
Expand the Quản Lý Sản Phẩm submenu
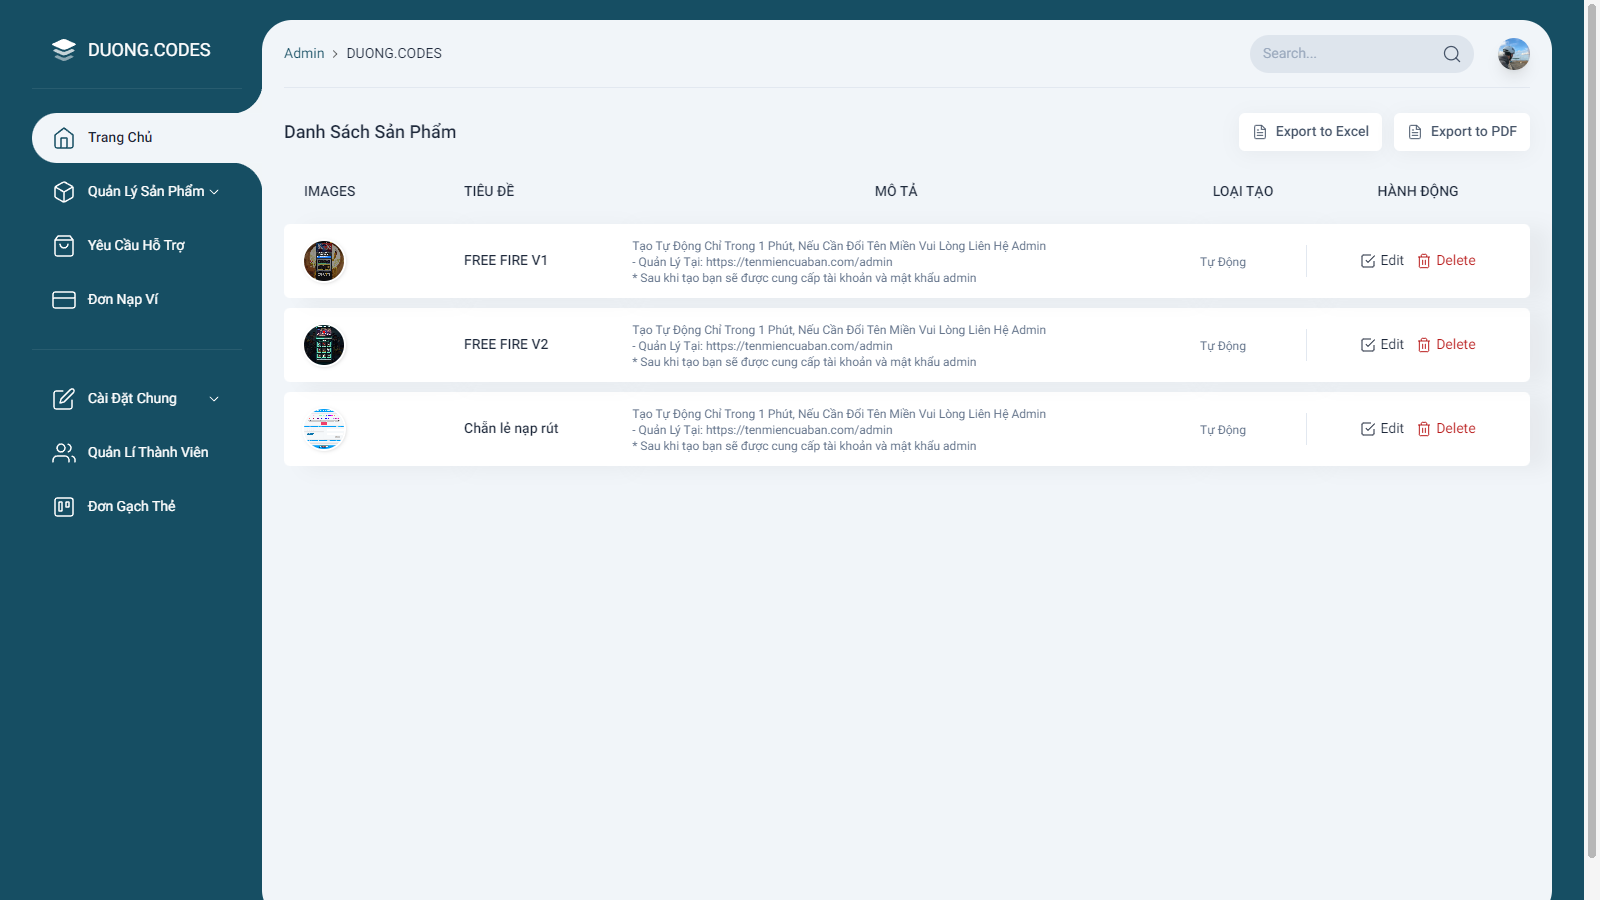pyautogui.click(x=214, y=192)
